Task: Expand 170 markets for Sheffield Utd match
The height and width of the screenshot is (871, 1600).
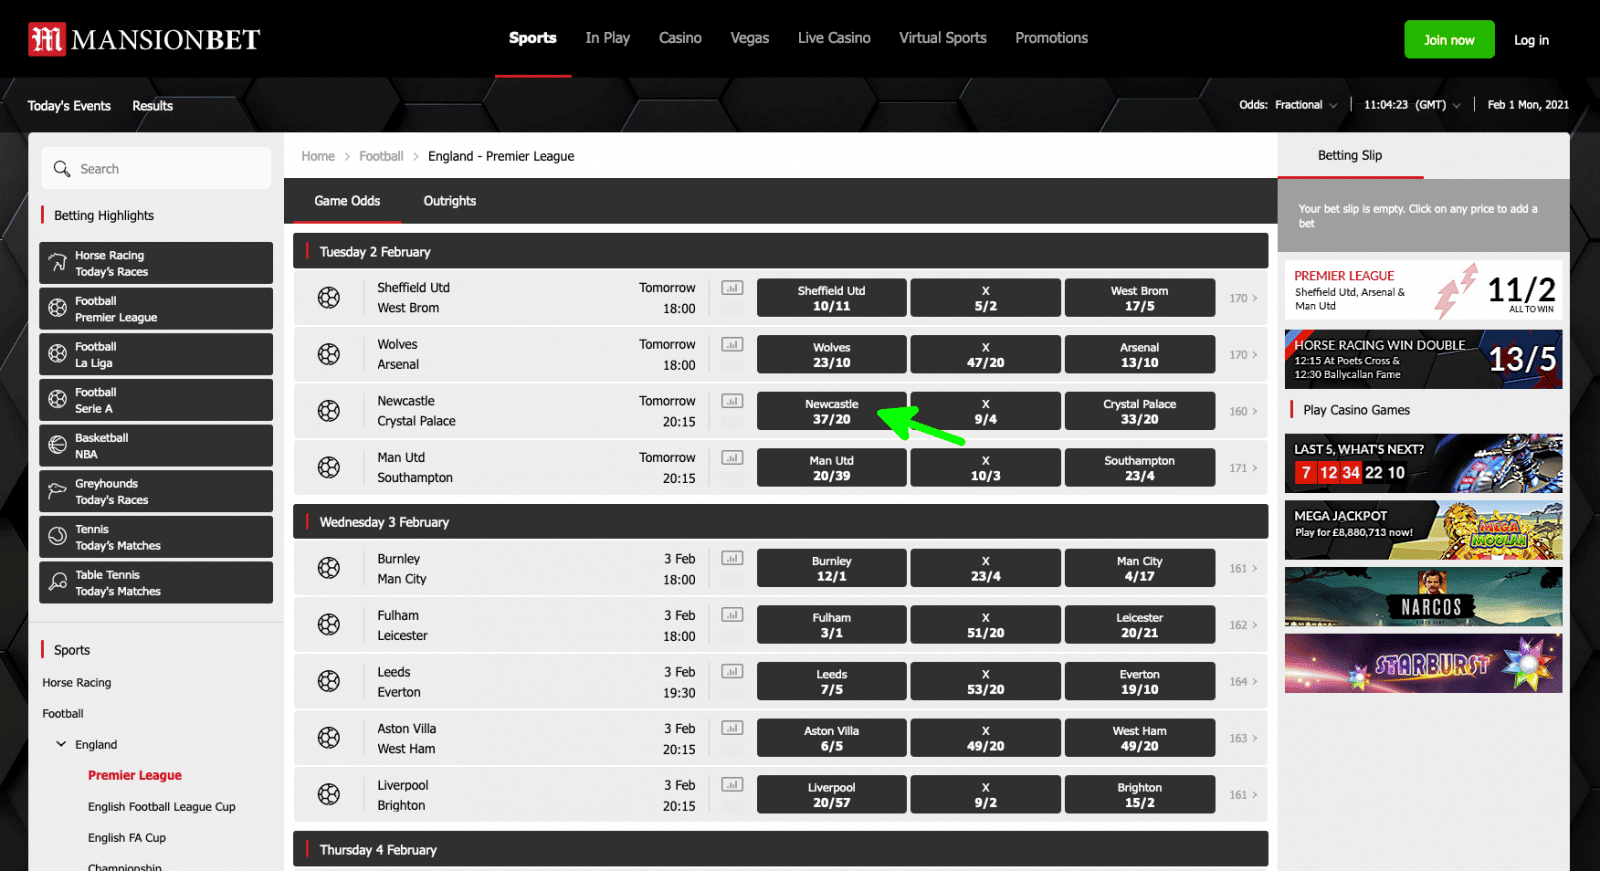Action: click(1243, 298)
